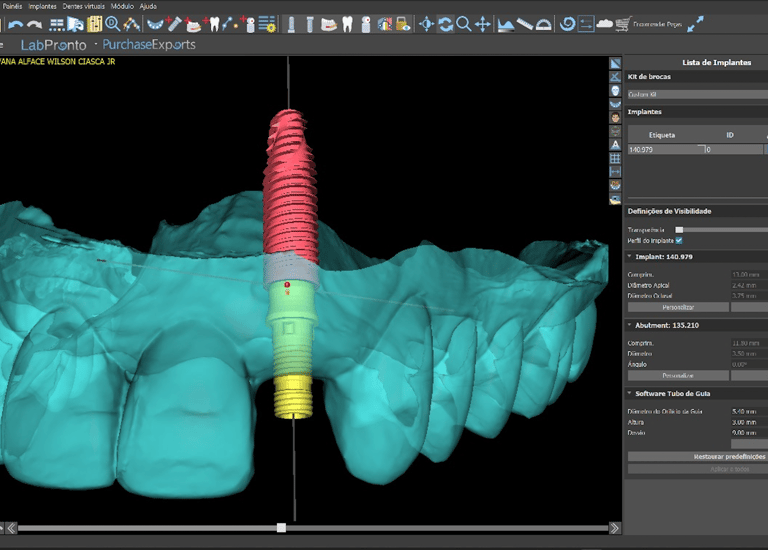Click Personalizar button under Abutment
Image resolution: width=768 pixels, height=550 pixels.
pos(678,375)
